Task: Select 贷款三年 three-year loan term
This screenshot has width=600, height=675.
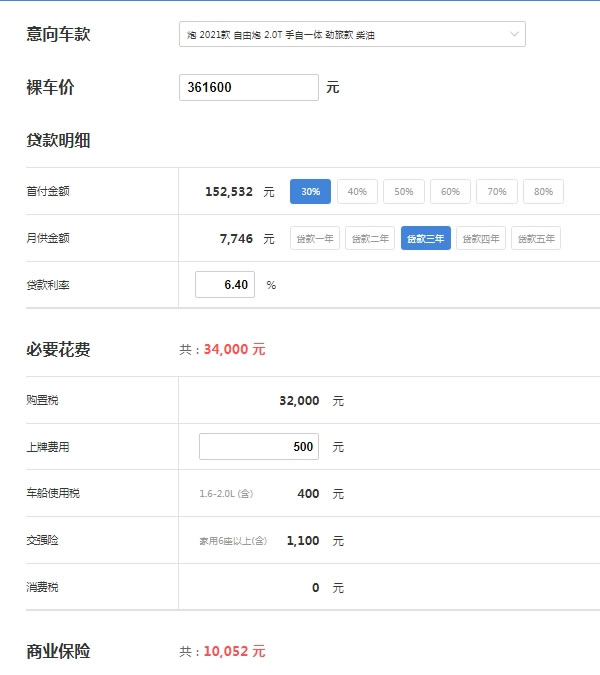Action: coord(426,238)
